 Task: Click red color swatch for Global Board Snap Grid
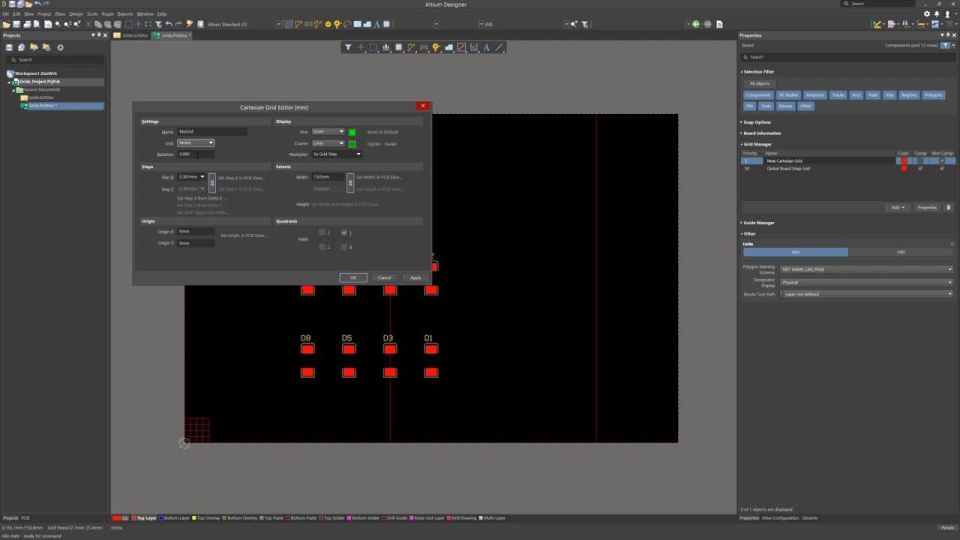pyautogui.click(x=904, y=168)
